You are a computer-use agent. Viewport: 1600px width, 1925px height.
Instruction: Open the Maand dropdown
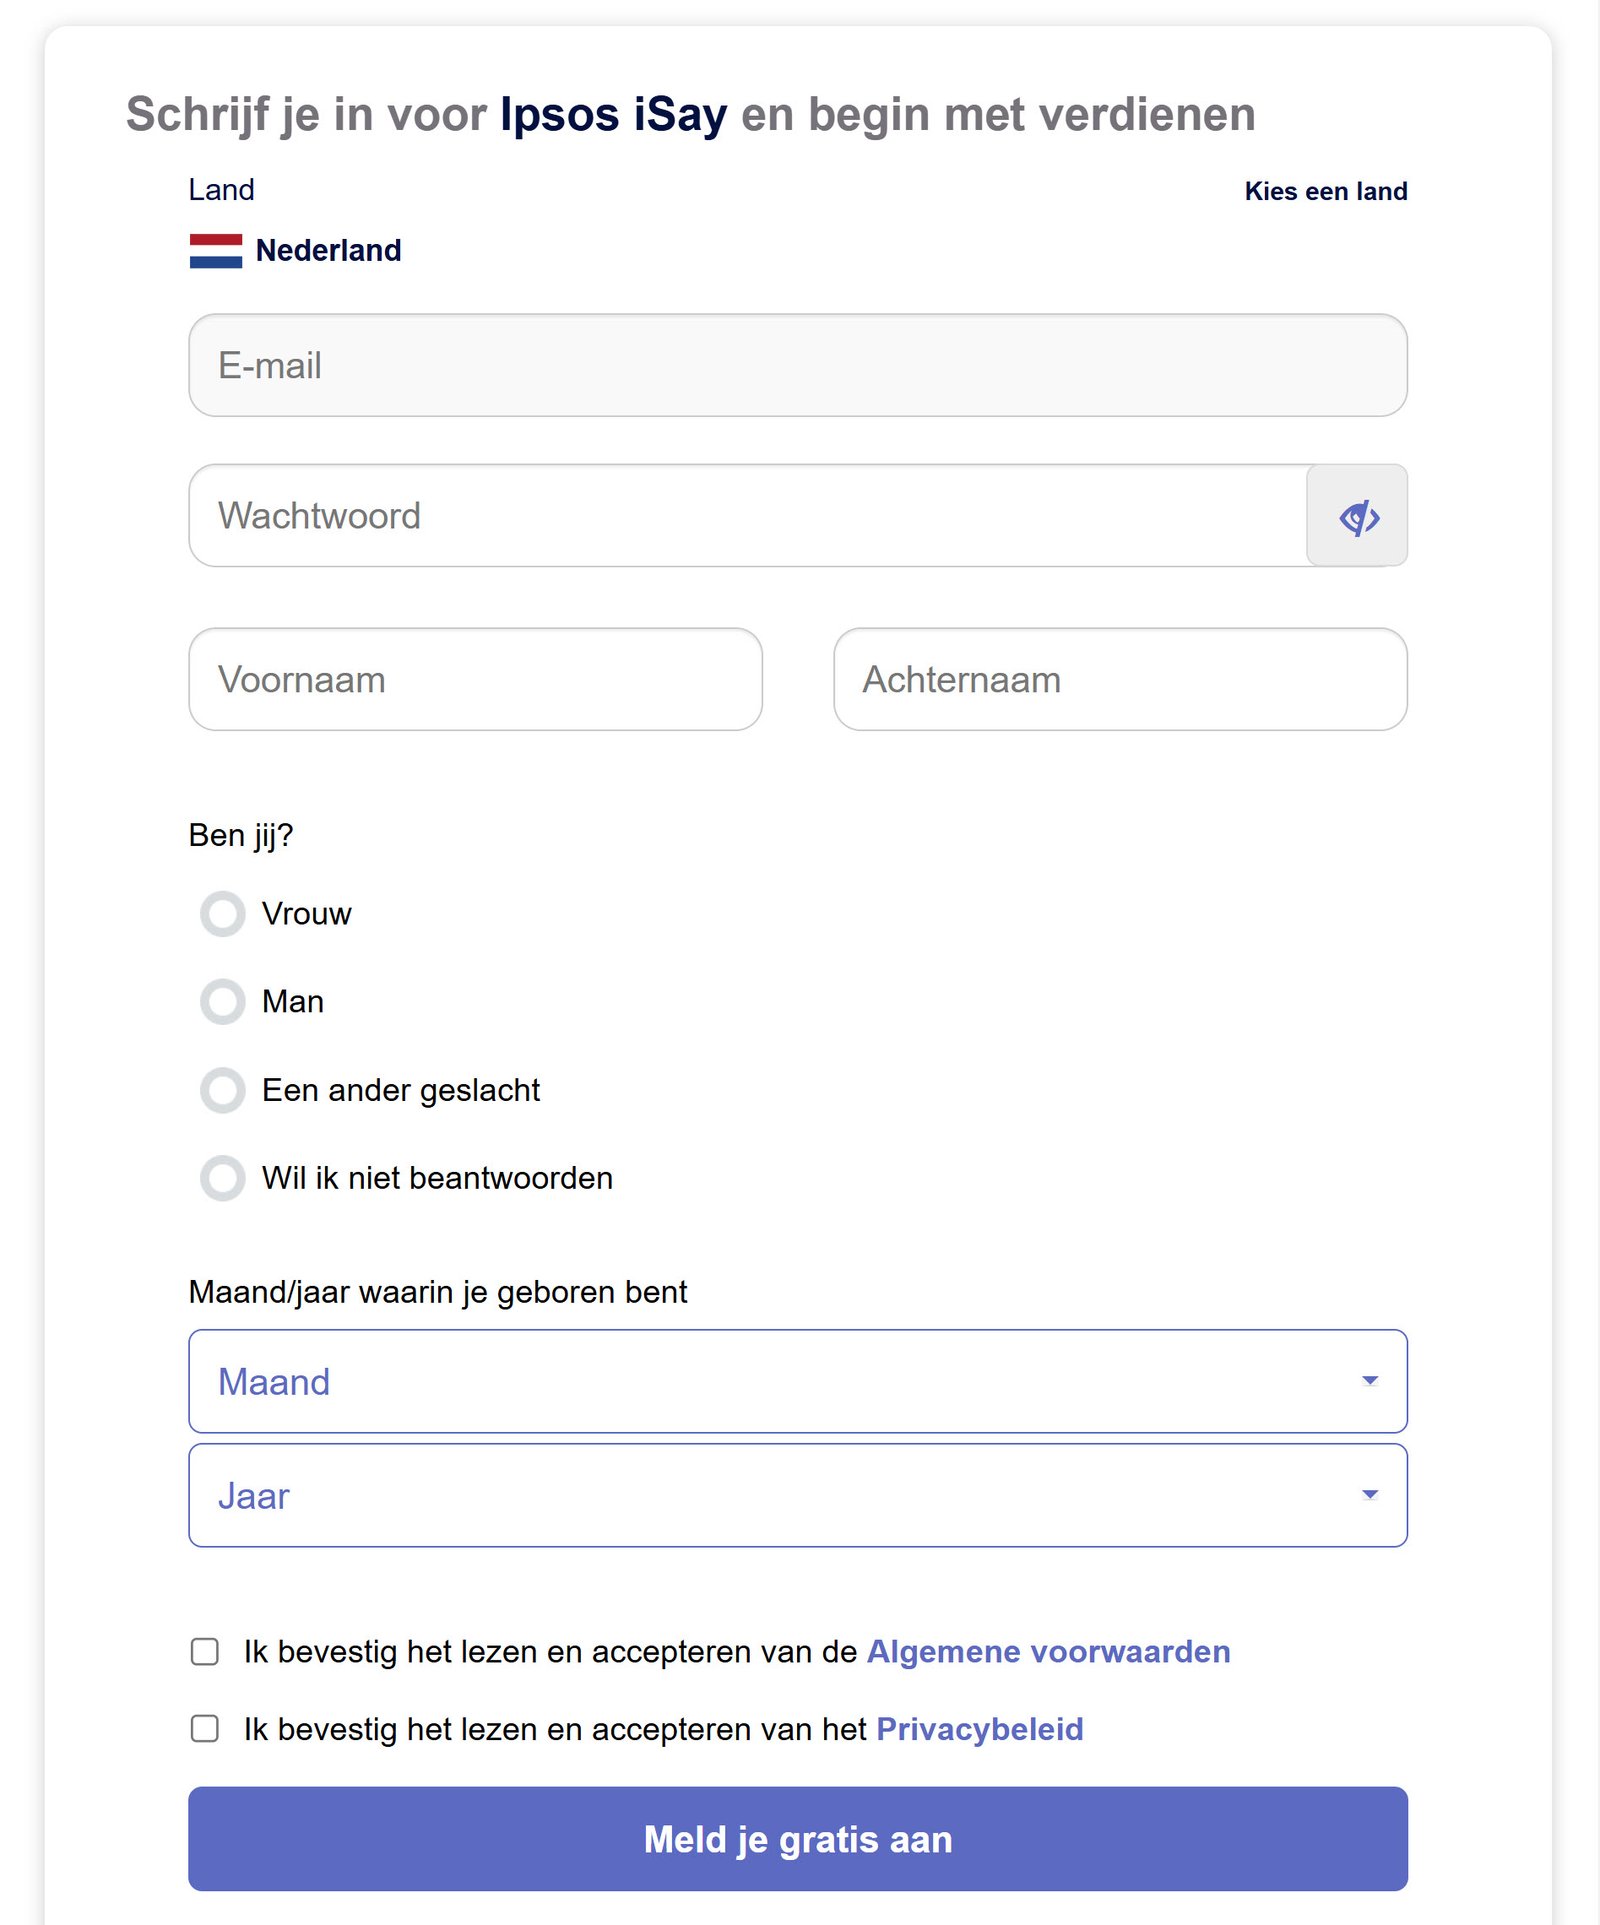coord(700,1381)
